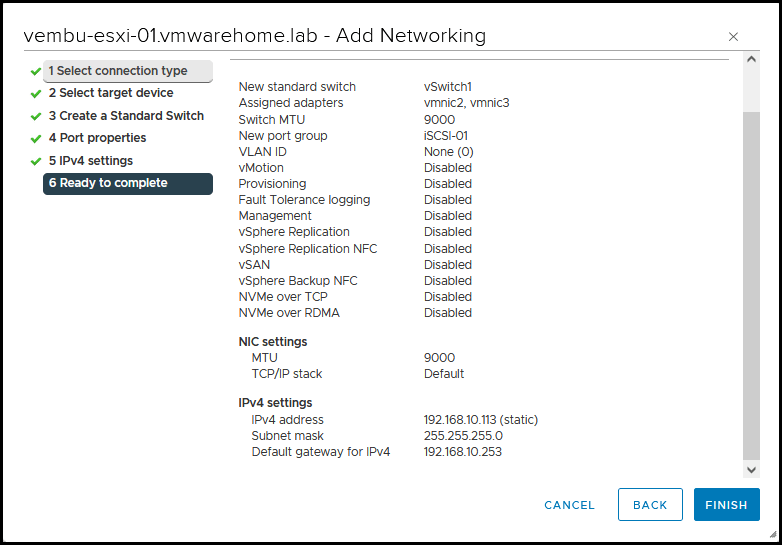Click the vmnic2, vmnic3 adapters value
The image size is (782, 545).
pos(466,103)
